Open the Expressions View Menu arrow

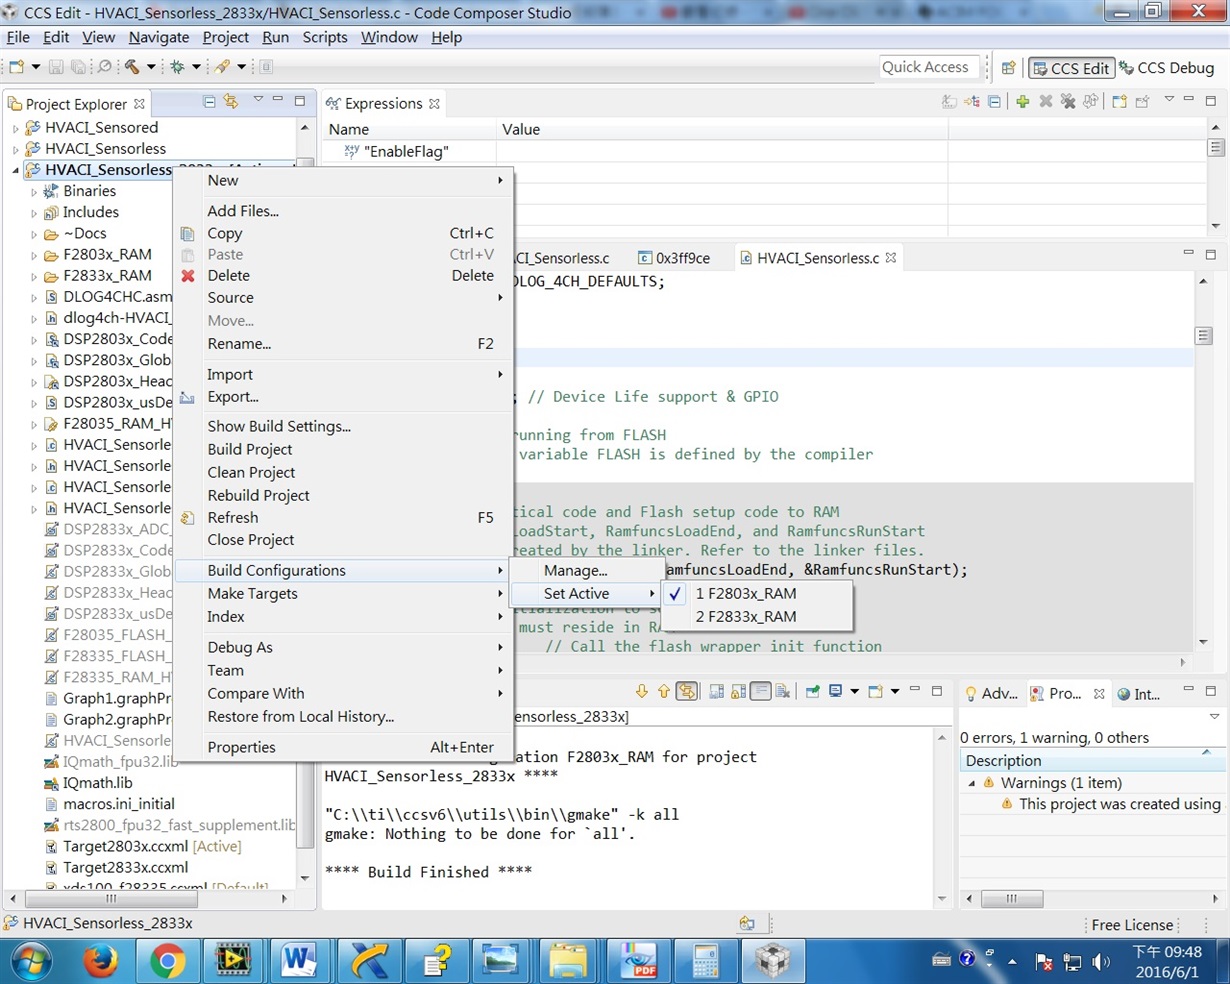point(1168,100)
